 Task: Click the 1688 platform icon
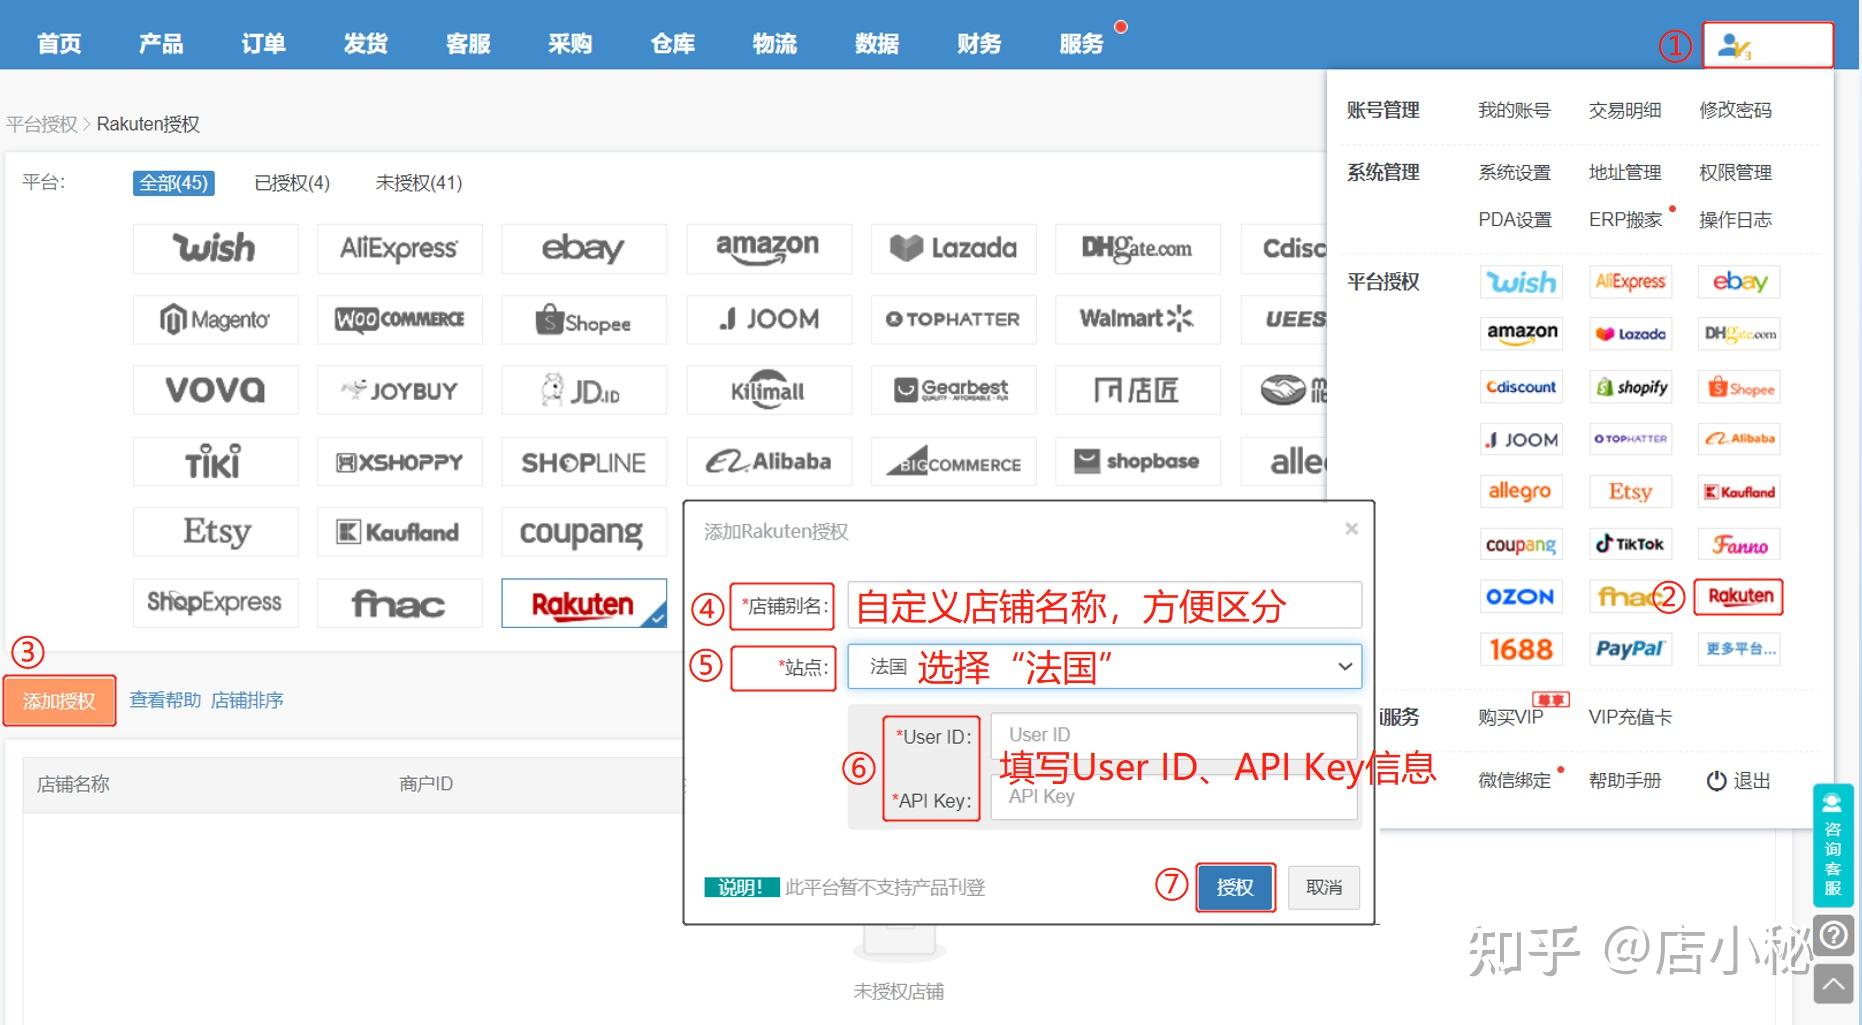[1521, 649]
